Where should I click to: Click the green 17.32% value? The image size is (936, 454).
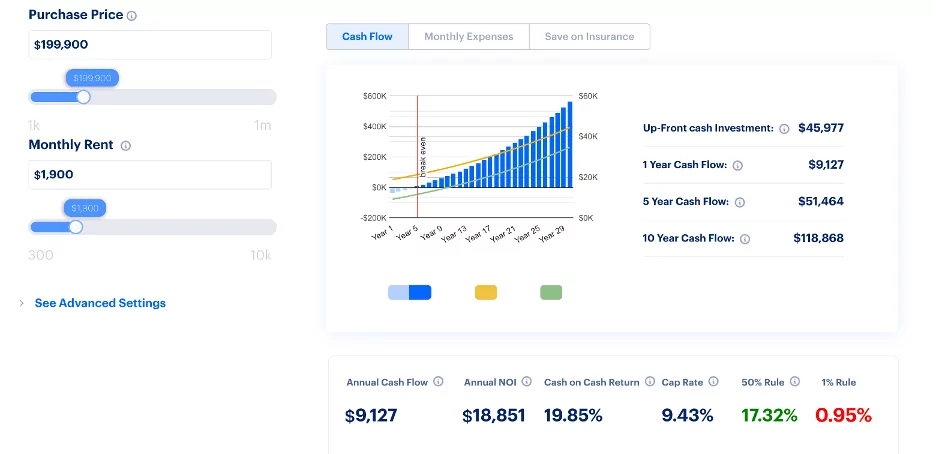[769, 416]
